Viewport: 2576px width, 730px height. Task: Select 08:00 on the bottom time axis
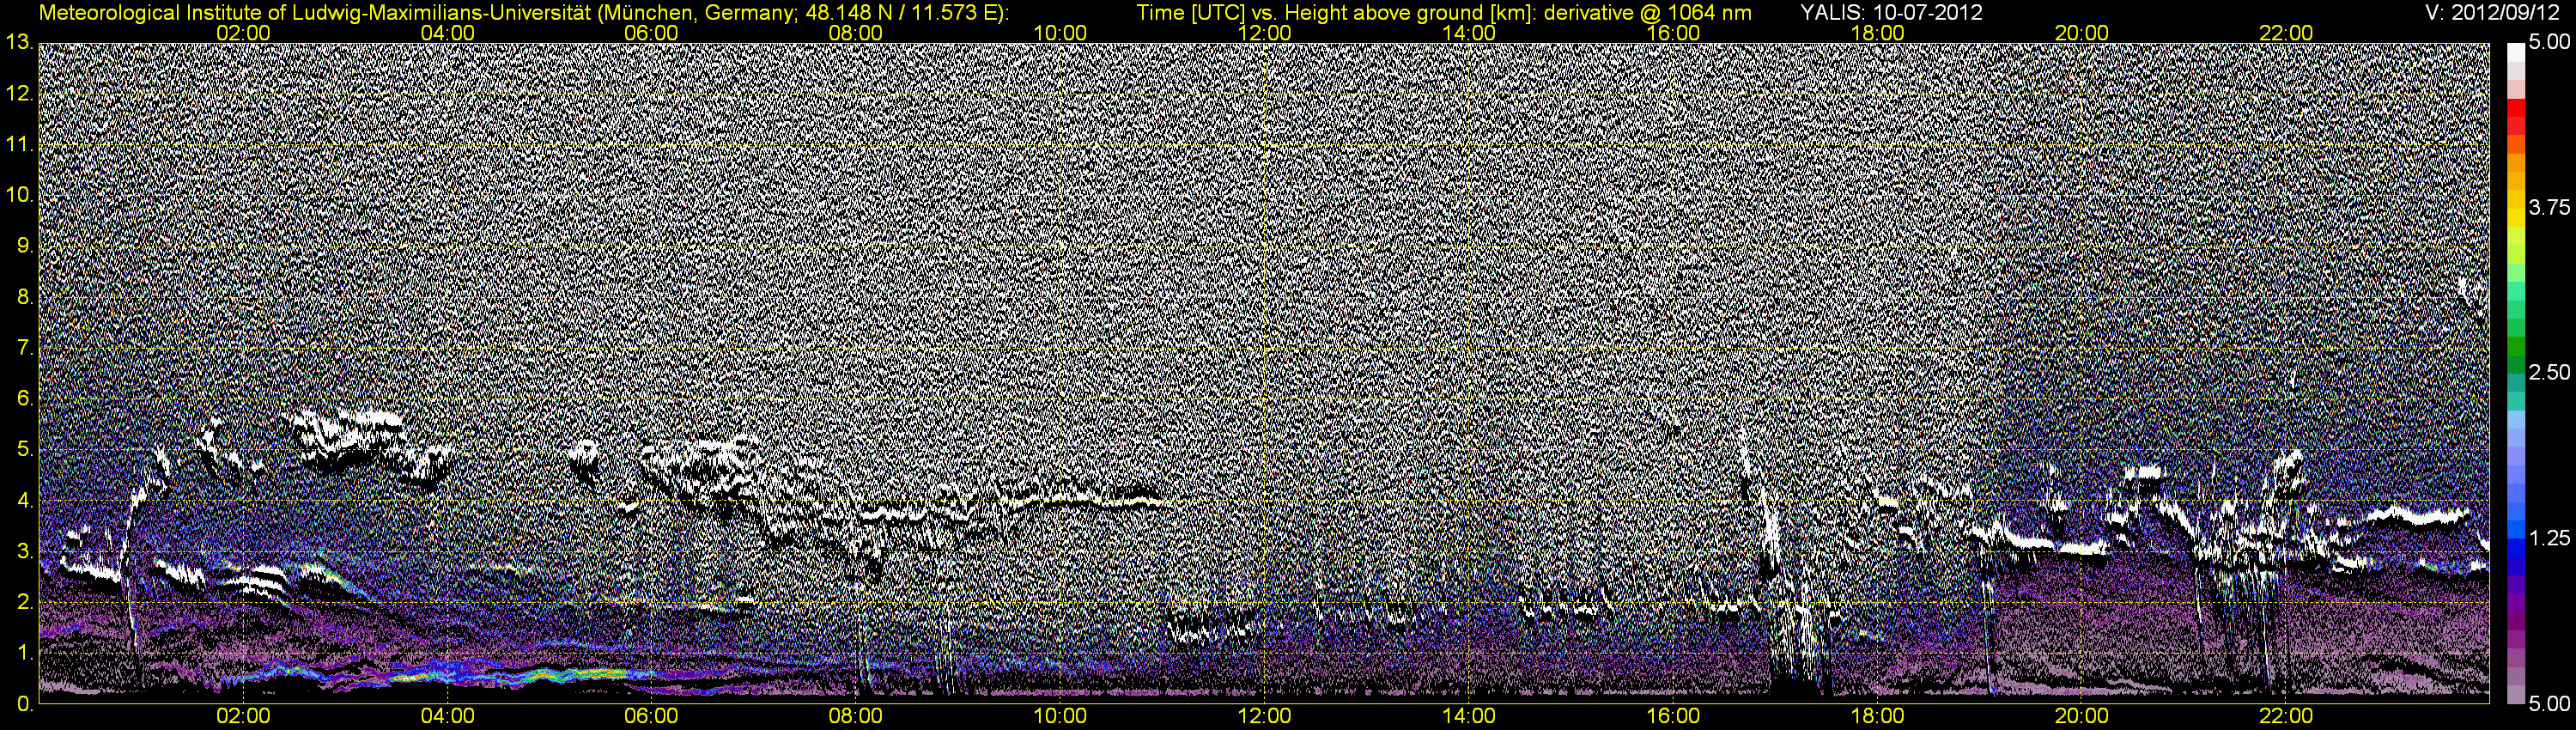click(x=856, y=716)
